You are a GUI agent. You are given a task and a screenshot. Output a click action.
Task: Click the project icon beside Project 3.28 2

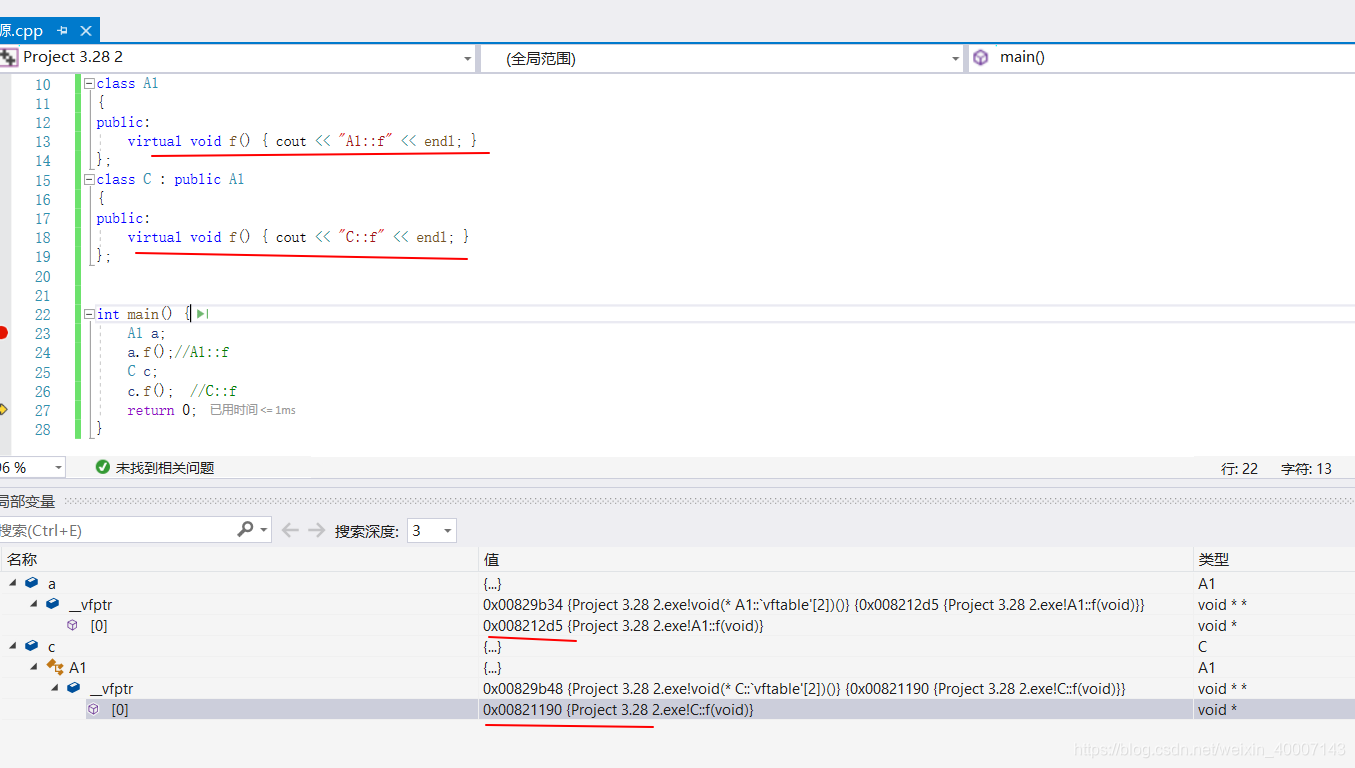(x=8, y=57)
